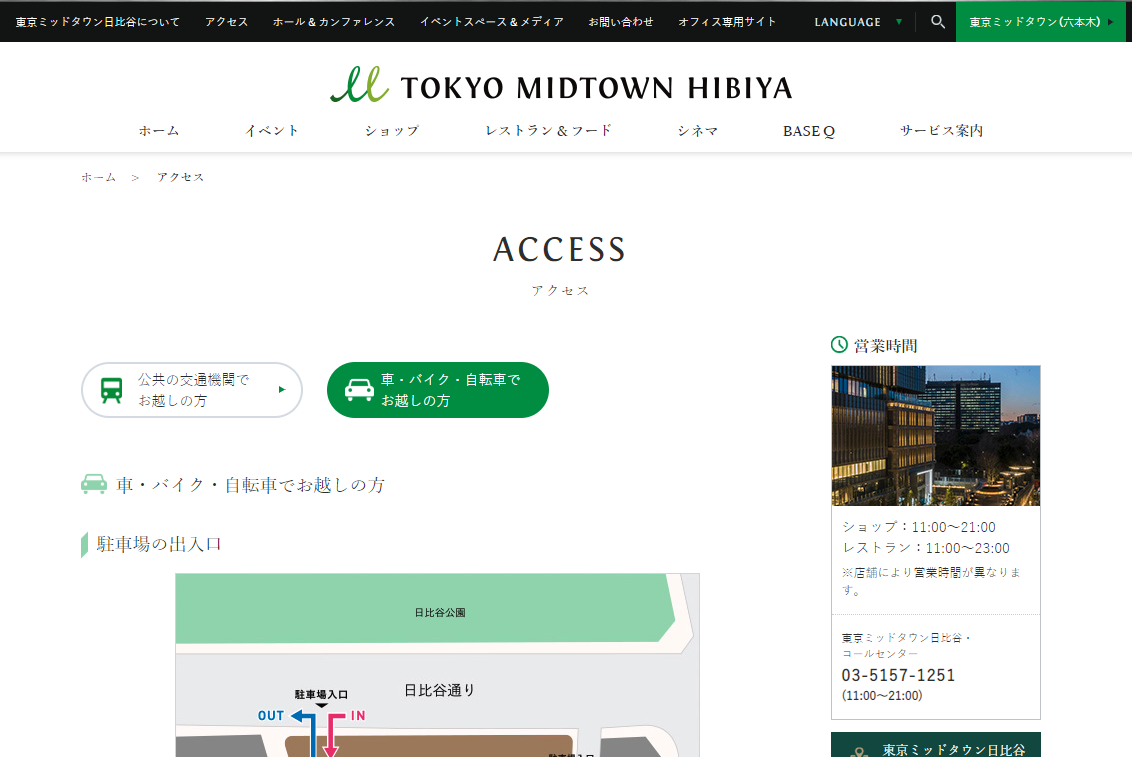Viewport: 1132px width, 757px height.
Task: Open ショップ in main navigation
Action: click(x=391, y=131)
